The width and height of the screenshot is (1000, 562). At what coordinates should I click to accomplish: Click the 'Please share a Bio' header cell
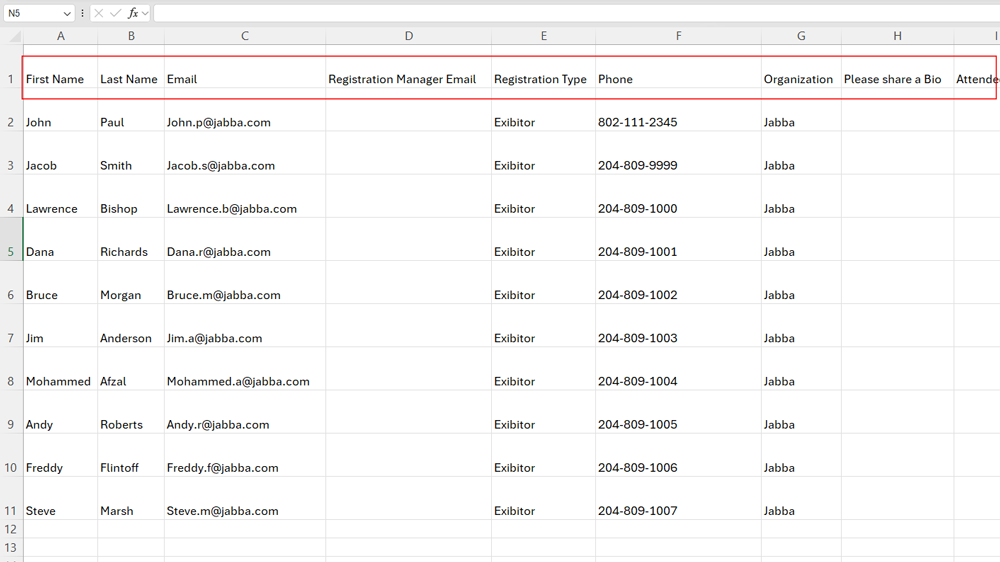[x=893, y=79]
